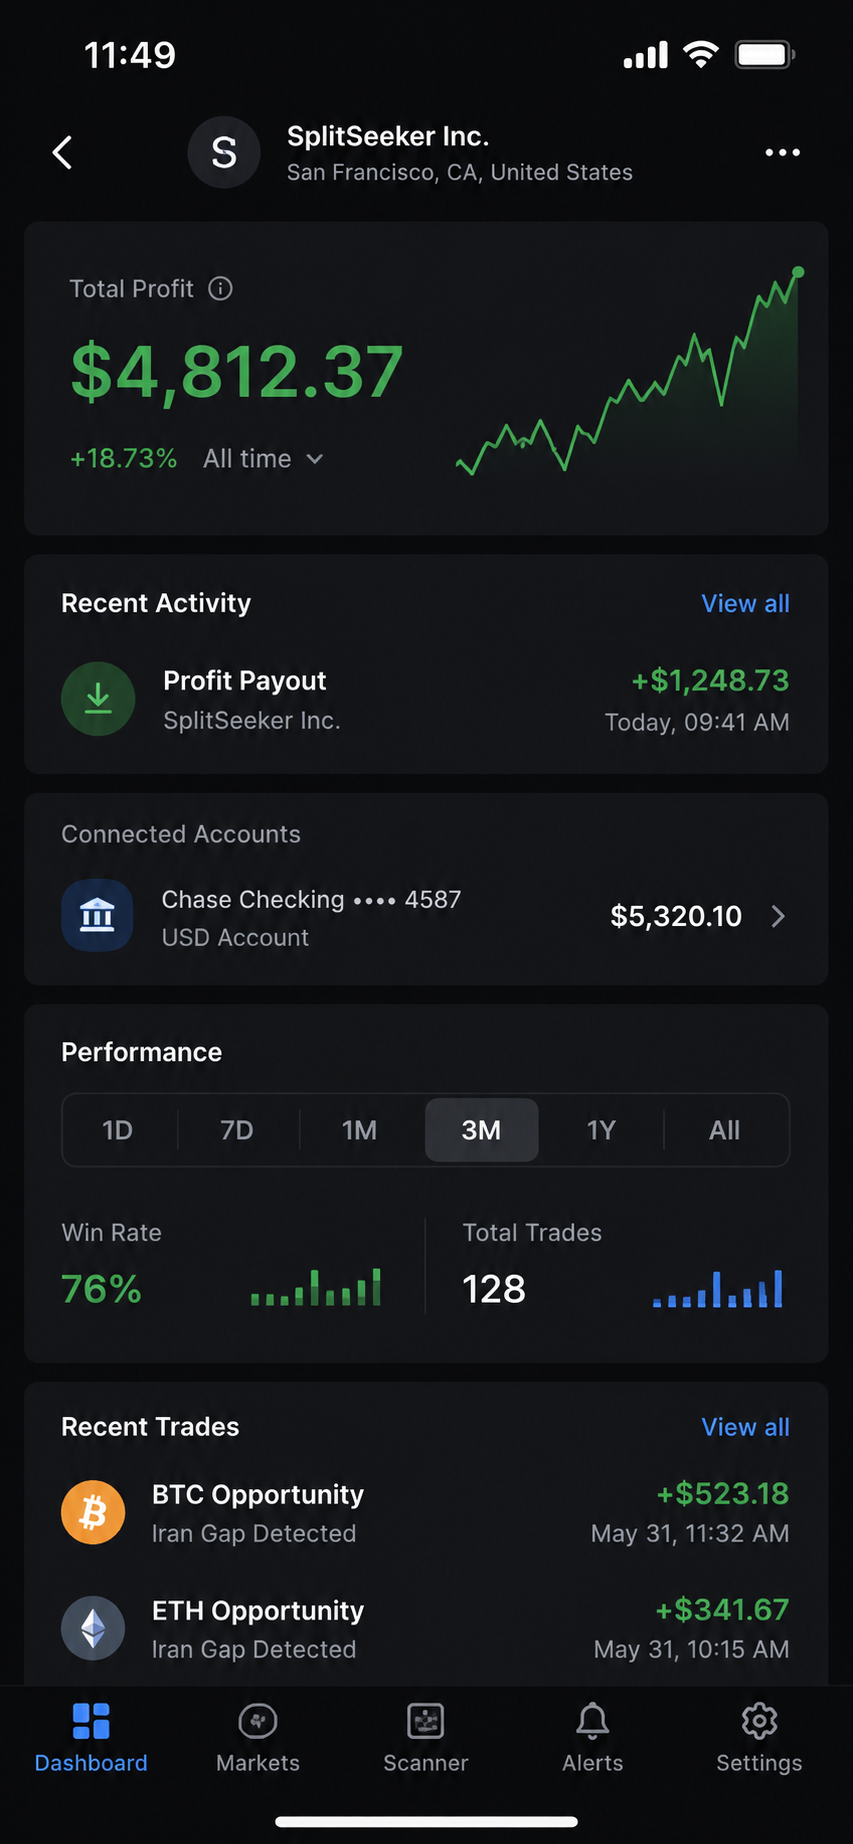Open the Profit Payout entry
This screenshot has height=1844, width=853.
(426, 699)
